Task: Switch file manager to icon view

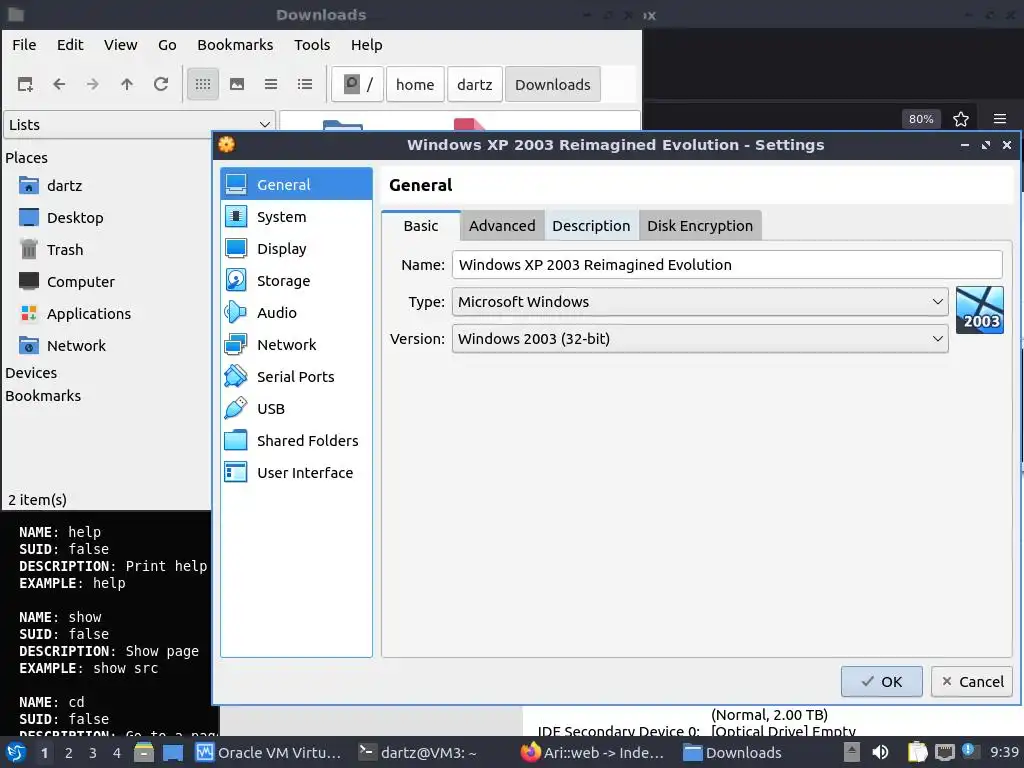Action: click(203, 84)
